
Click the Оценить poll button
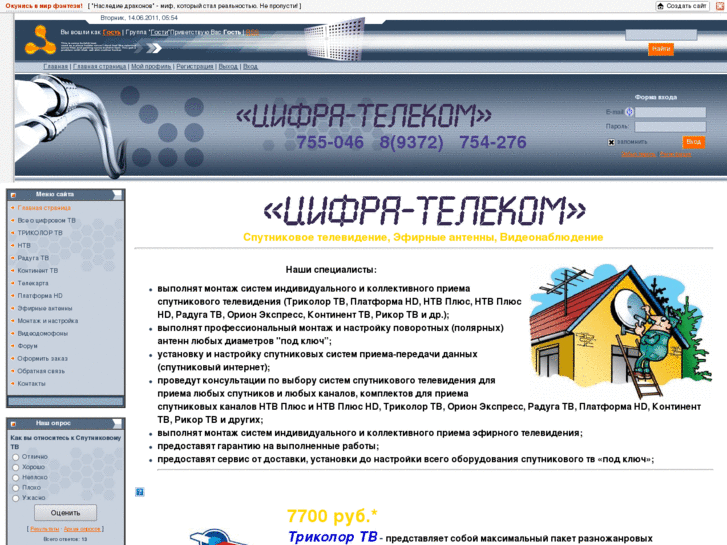(x=65, y=513)
